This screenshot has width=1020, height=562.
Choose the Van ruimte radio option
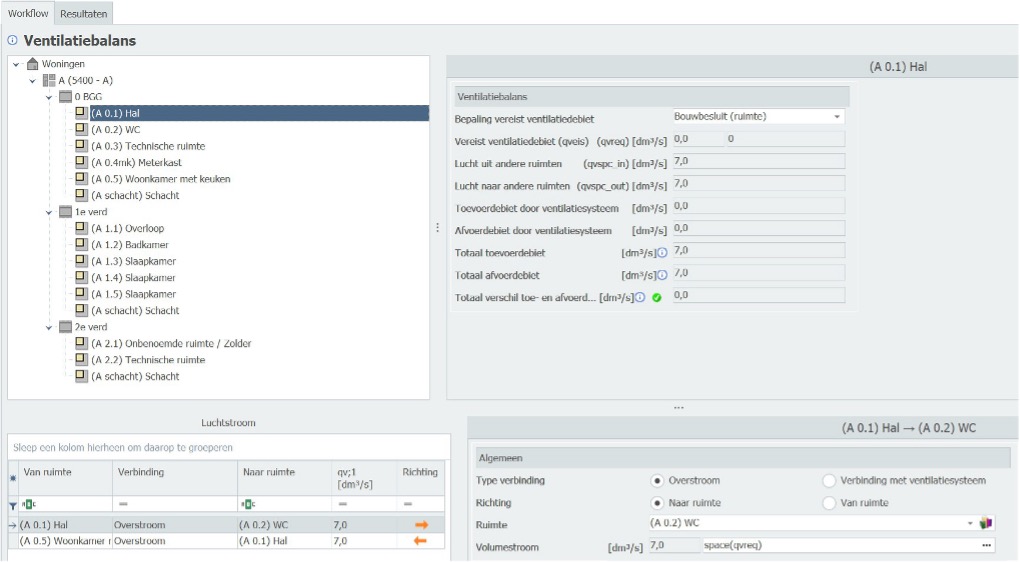(829, 503)
